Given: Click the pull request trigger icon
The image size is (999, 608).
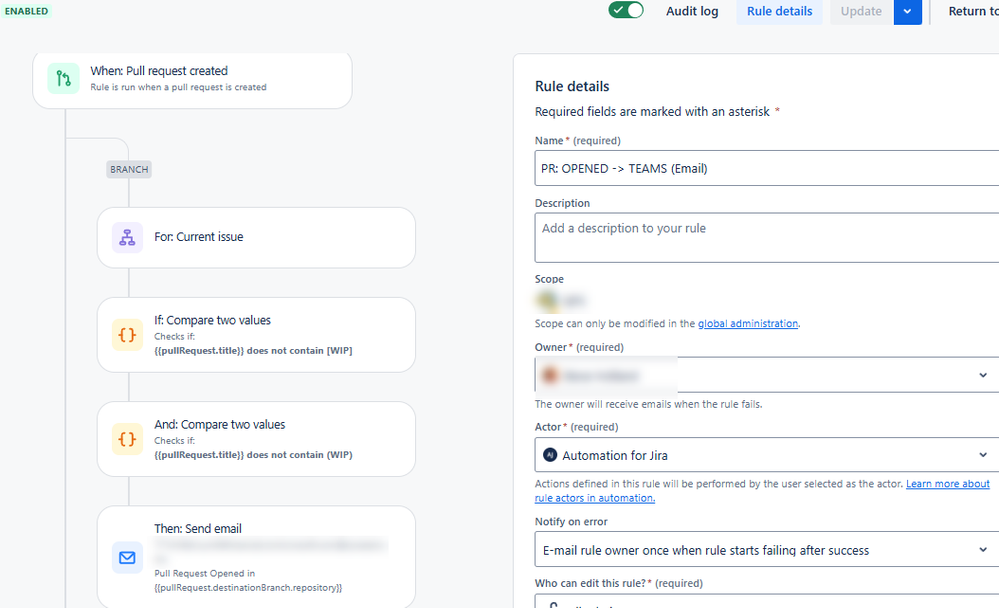Looking at the screenshot, I should (63, 78).
